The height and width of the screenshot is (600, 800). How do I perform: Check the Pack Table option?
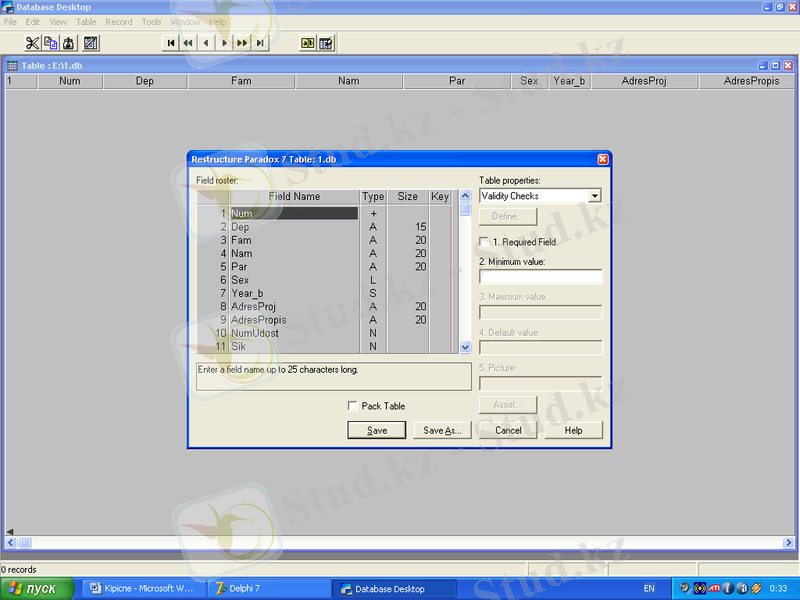(352, 406)
